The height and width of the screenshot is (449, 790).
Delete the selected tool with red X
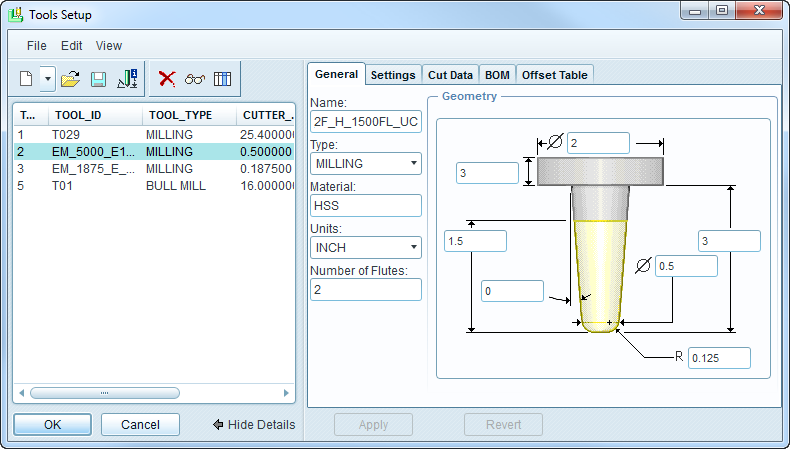coord(167,79)
